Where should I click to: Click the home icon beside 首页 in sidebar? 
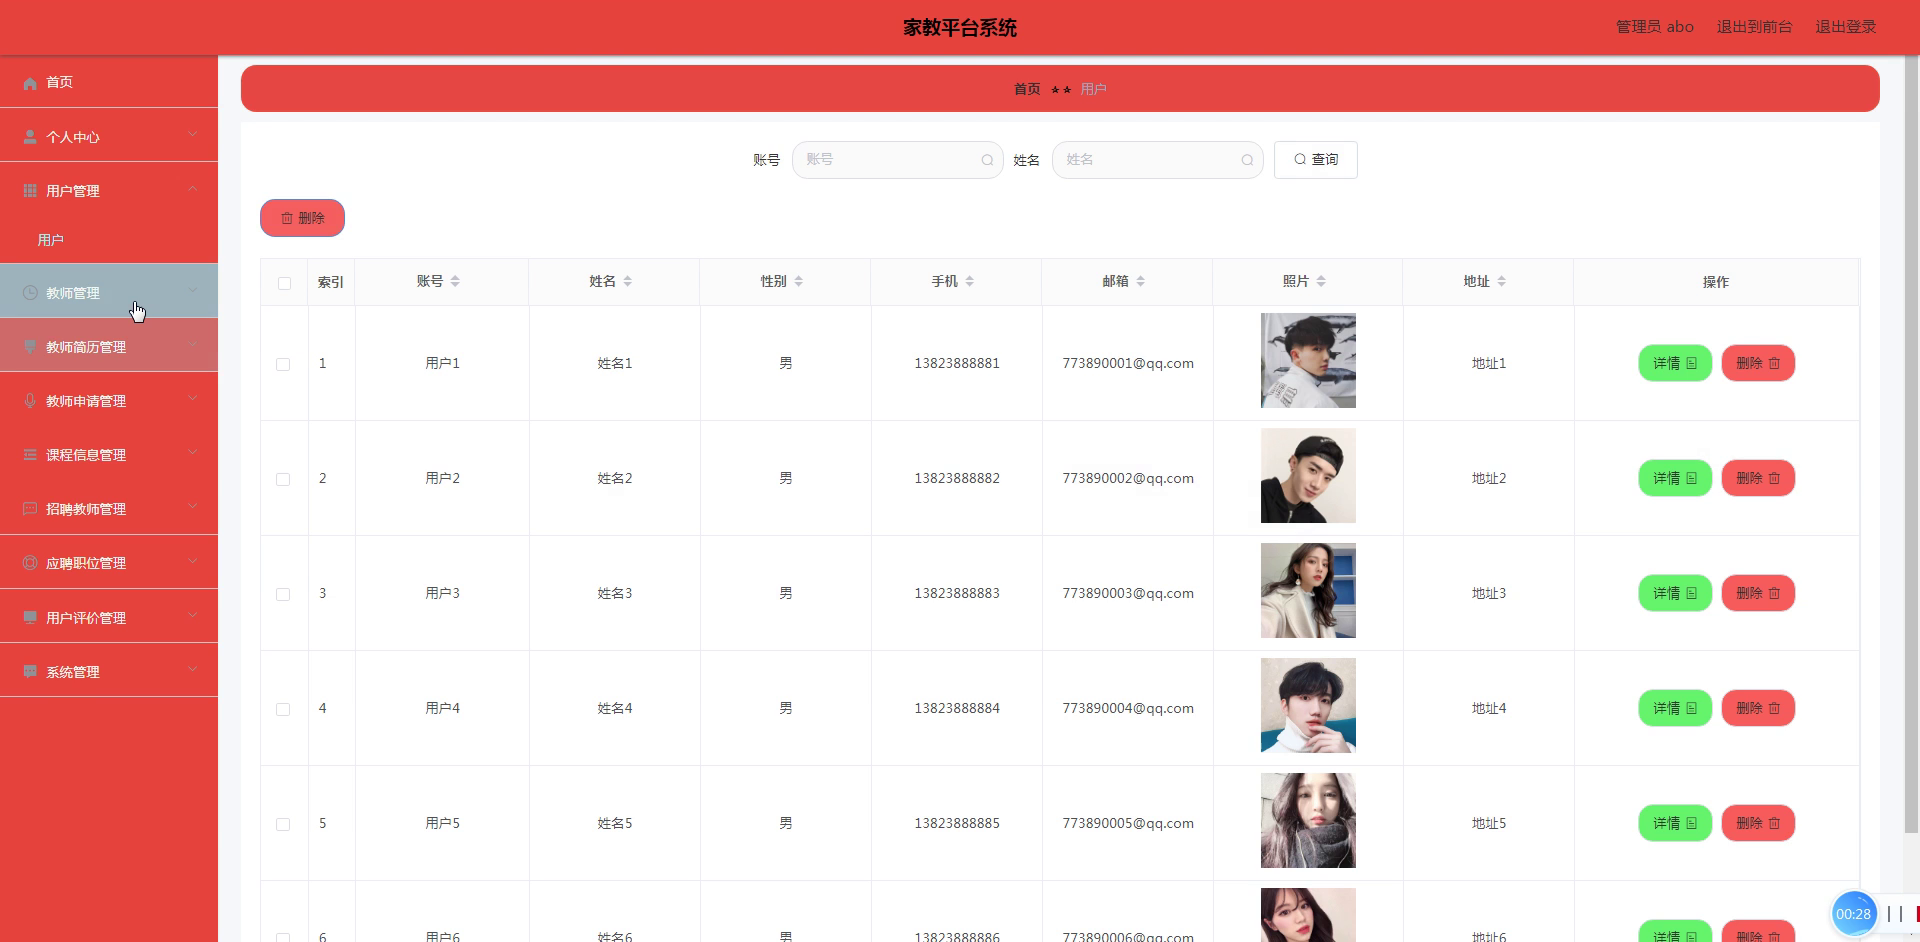(x=30, y=83)
